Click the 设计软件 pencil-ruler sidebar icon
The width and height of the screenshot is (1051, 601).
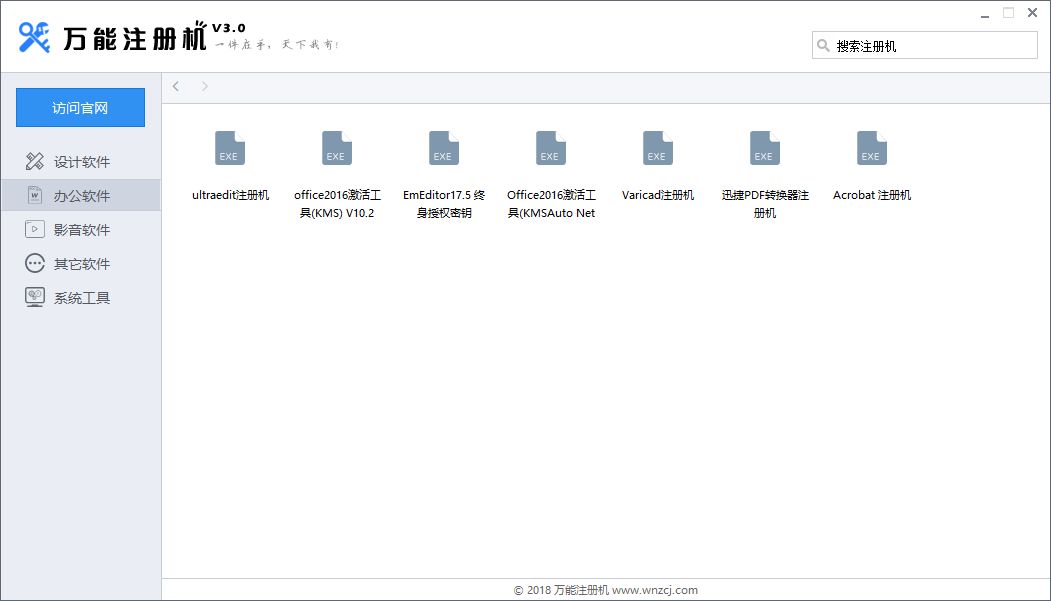coord(35,161)
